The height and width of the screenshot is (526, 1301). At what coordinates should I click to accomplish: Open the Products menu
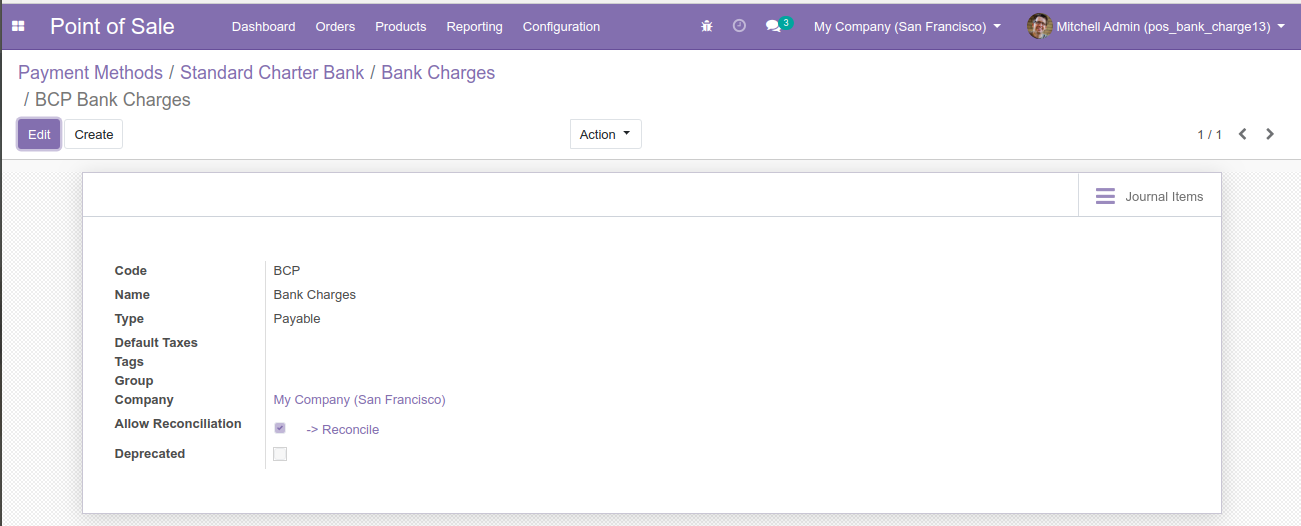click(401, 26)
